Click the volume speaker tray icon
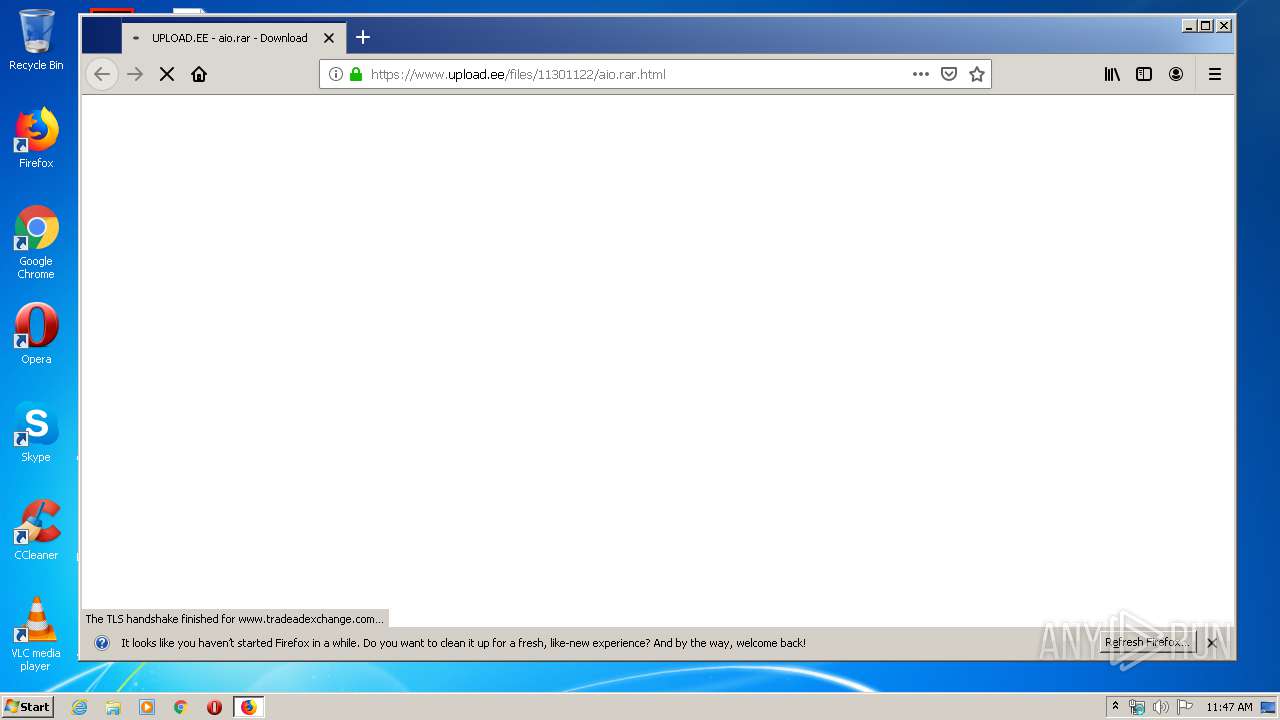Image resolution: width=1280 pixels, height=720 pixels. click(x=1160, y=707)
